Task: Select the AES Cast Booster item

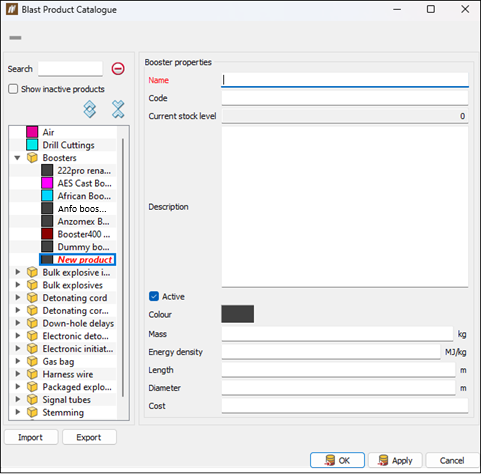Action: (x=76, y=183)
